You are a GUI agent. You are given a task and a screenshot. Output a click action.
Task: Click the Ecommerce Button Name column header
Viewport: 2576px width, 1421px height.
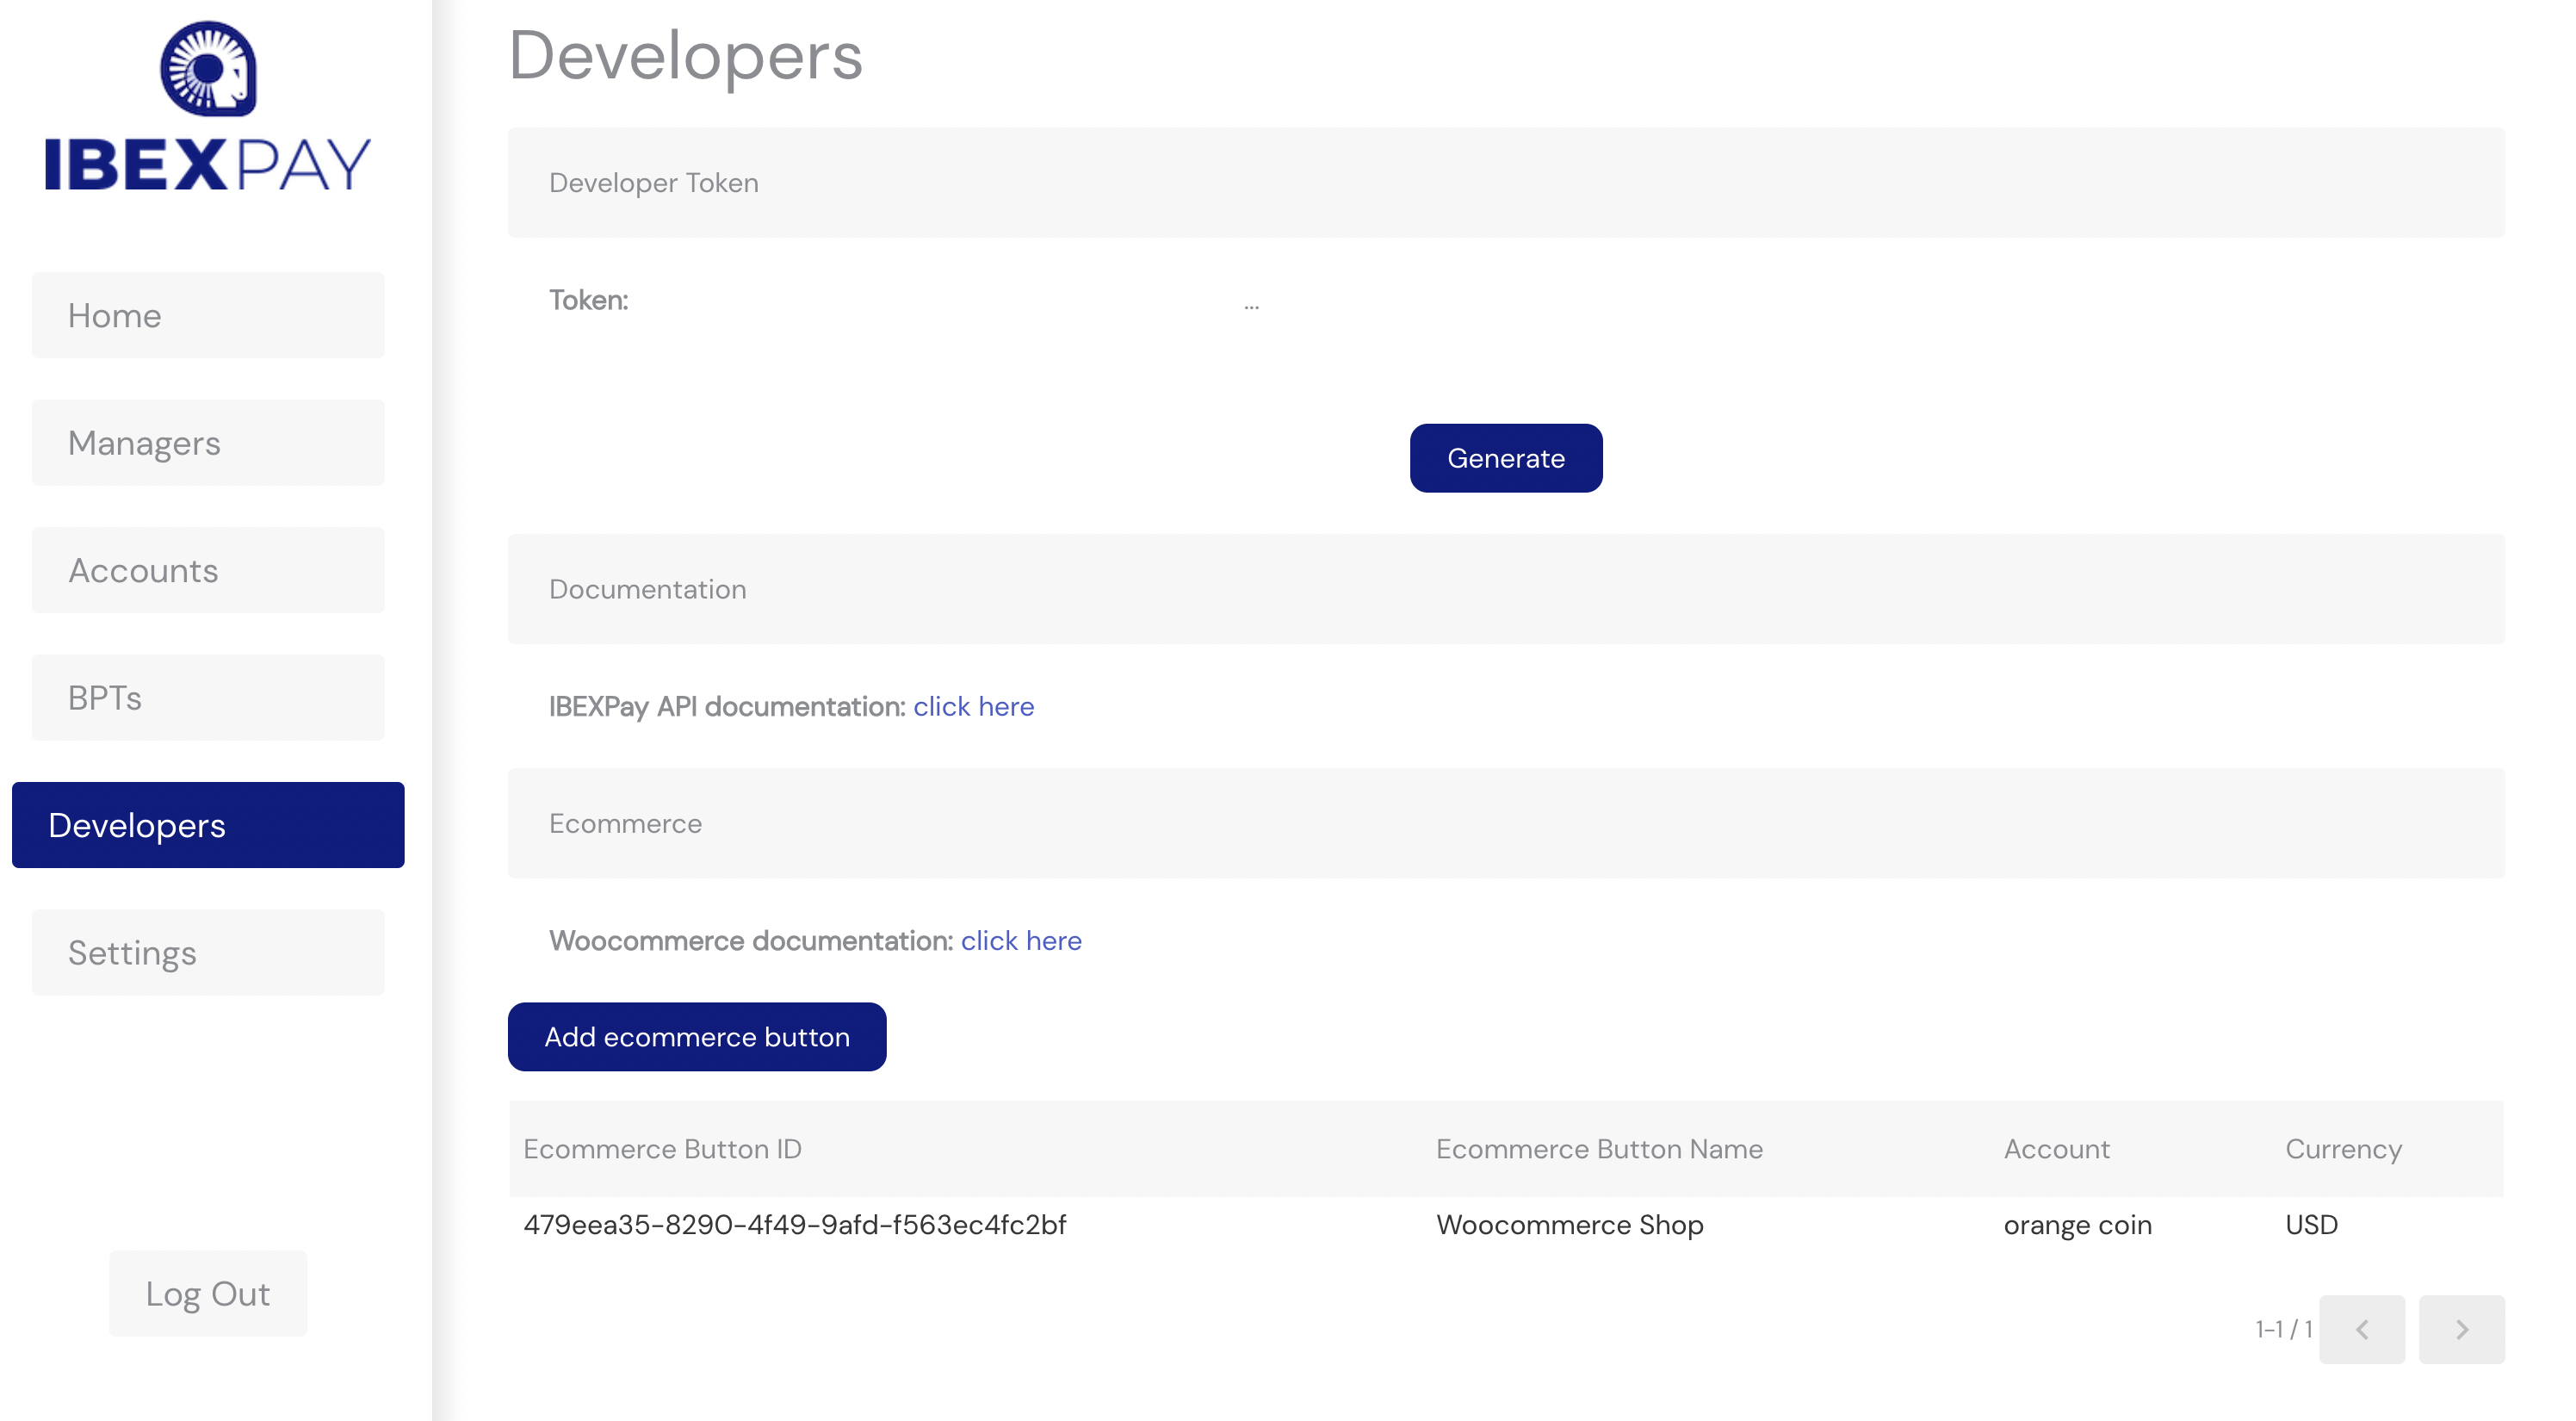point(1599,1149)
